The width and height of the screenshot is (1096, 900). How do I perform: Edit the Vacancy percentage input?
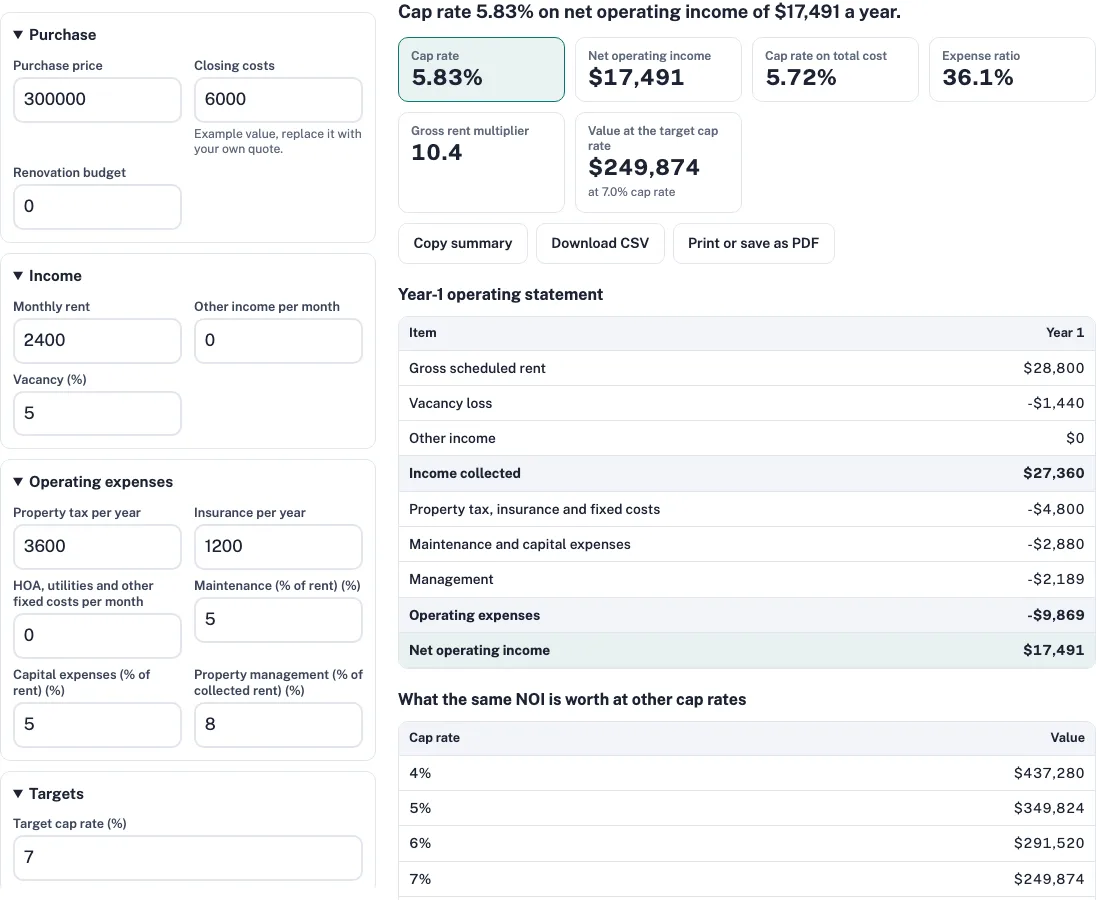pyautogui.click(x=97, y=413)
